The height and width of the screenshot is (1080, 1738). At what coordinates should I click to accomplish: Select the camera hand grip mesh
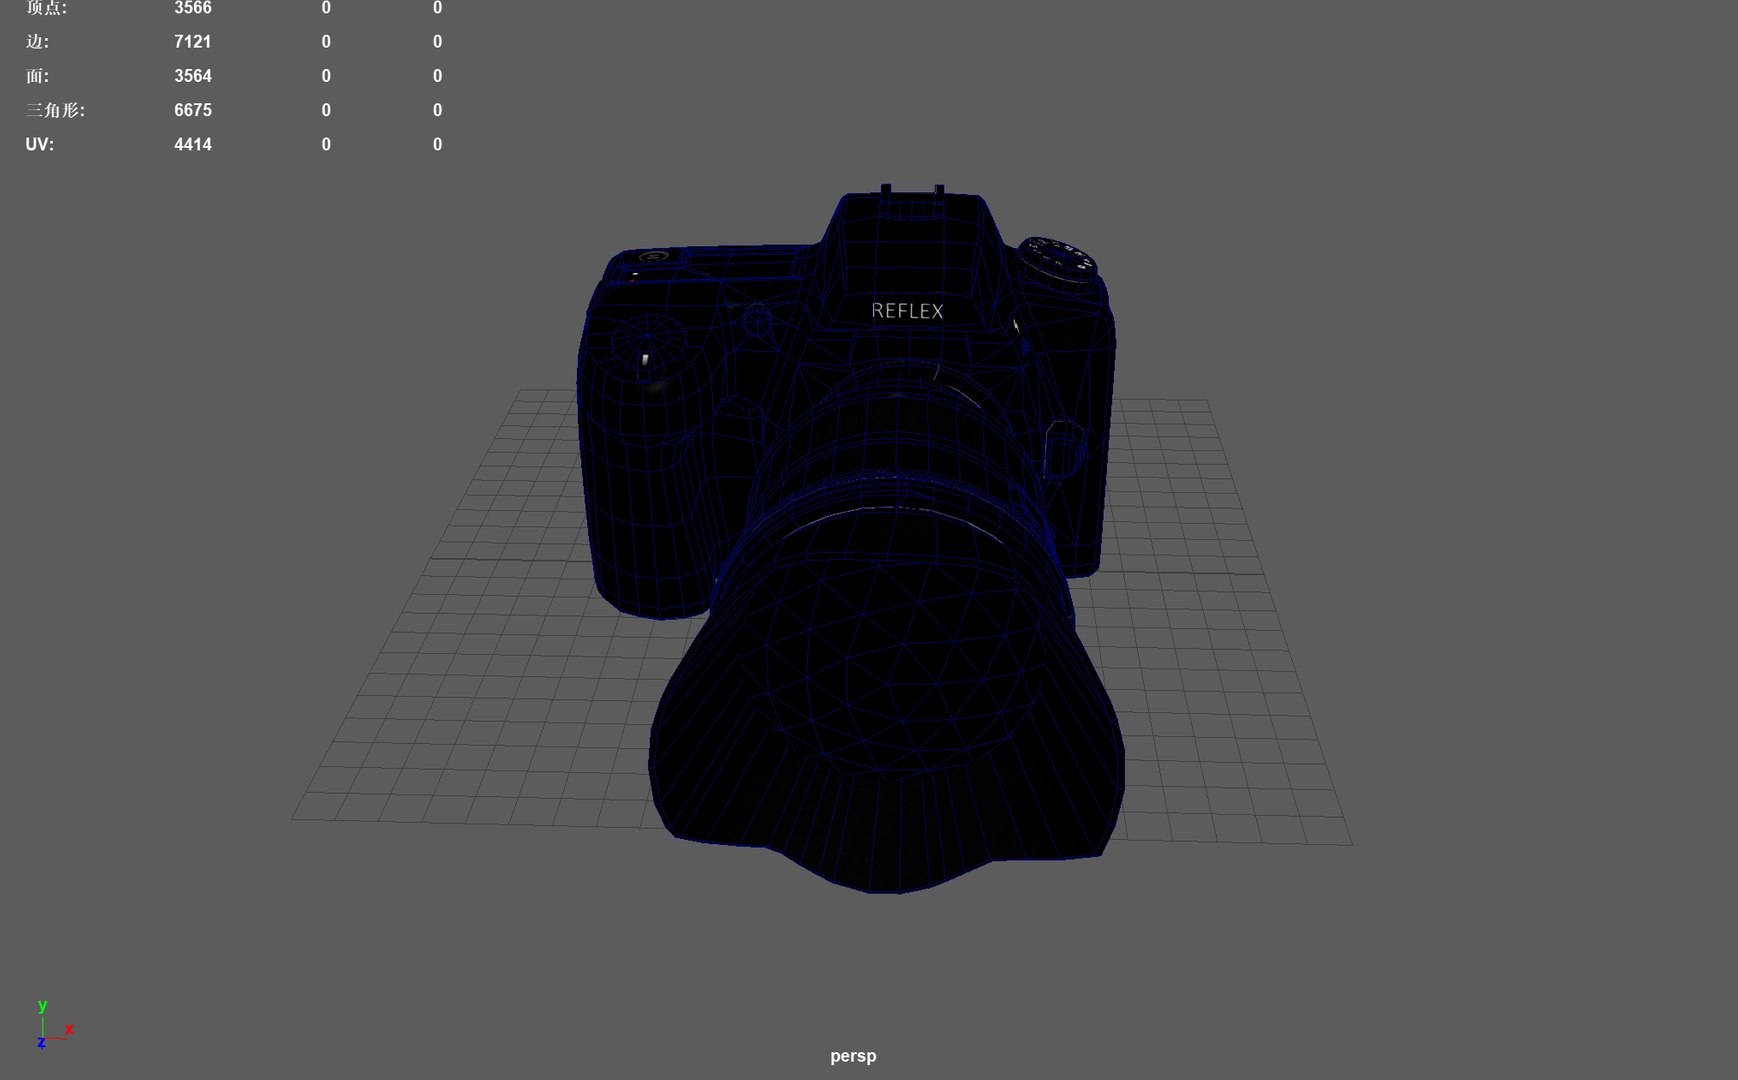coord(650,470)
